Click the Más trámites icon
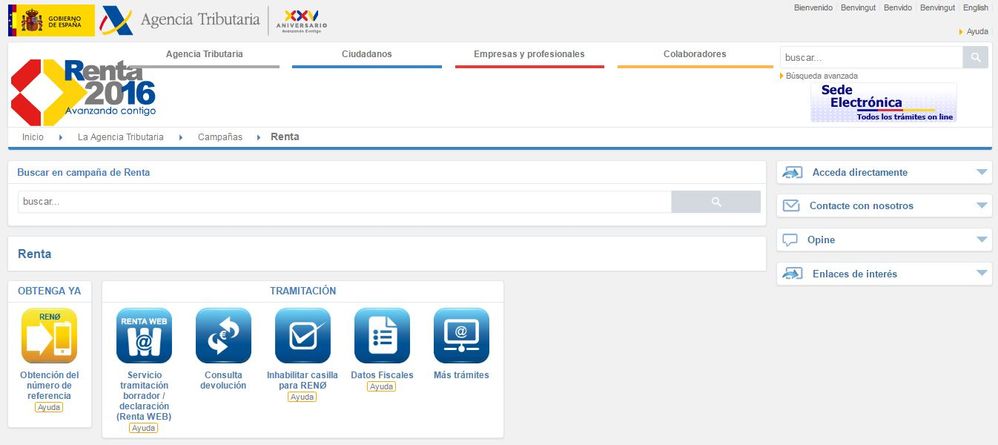 pyautogui.click(x=461, y=335)
